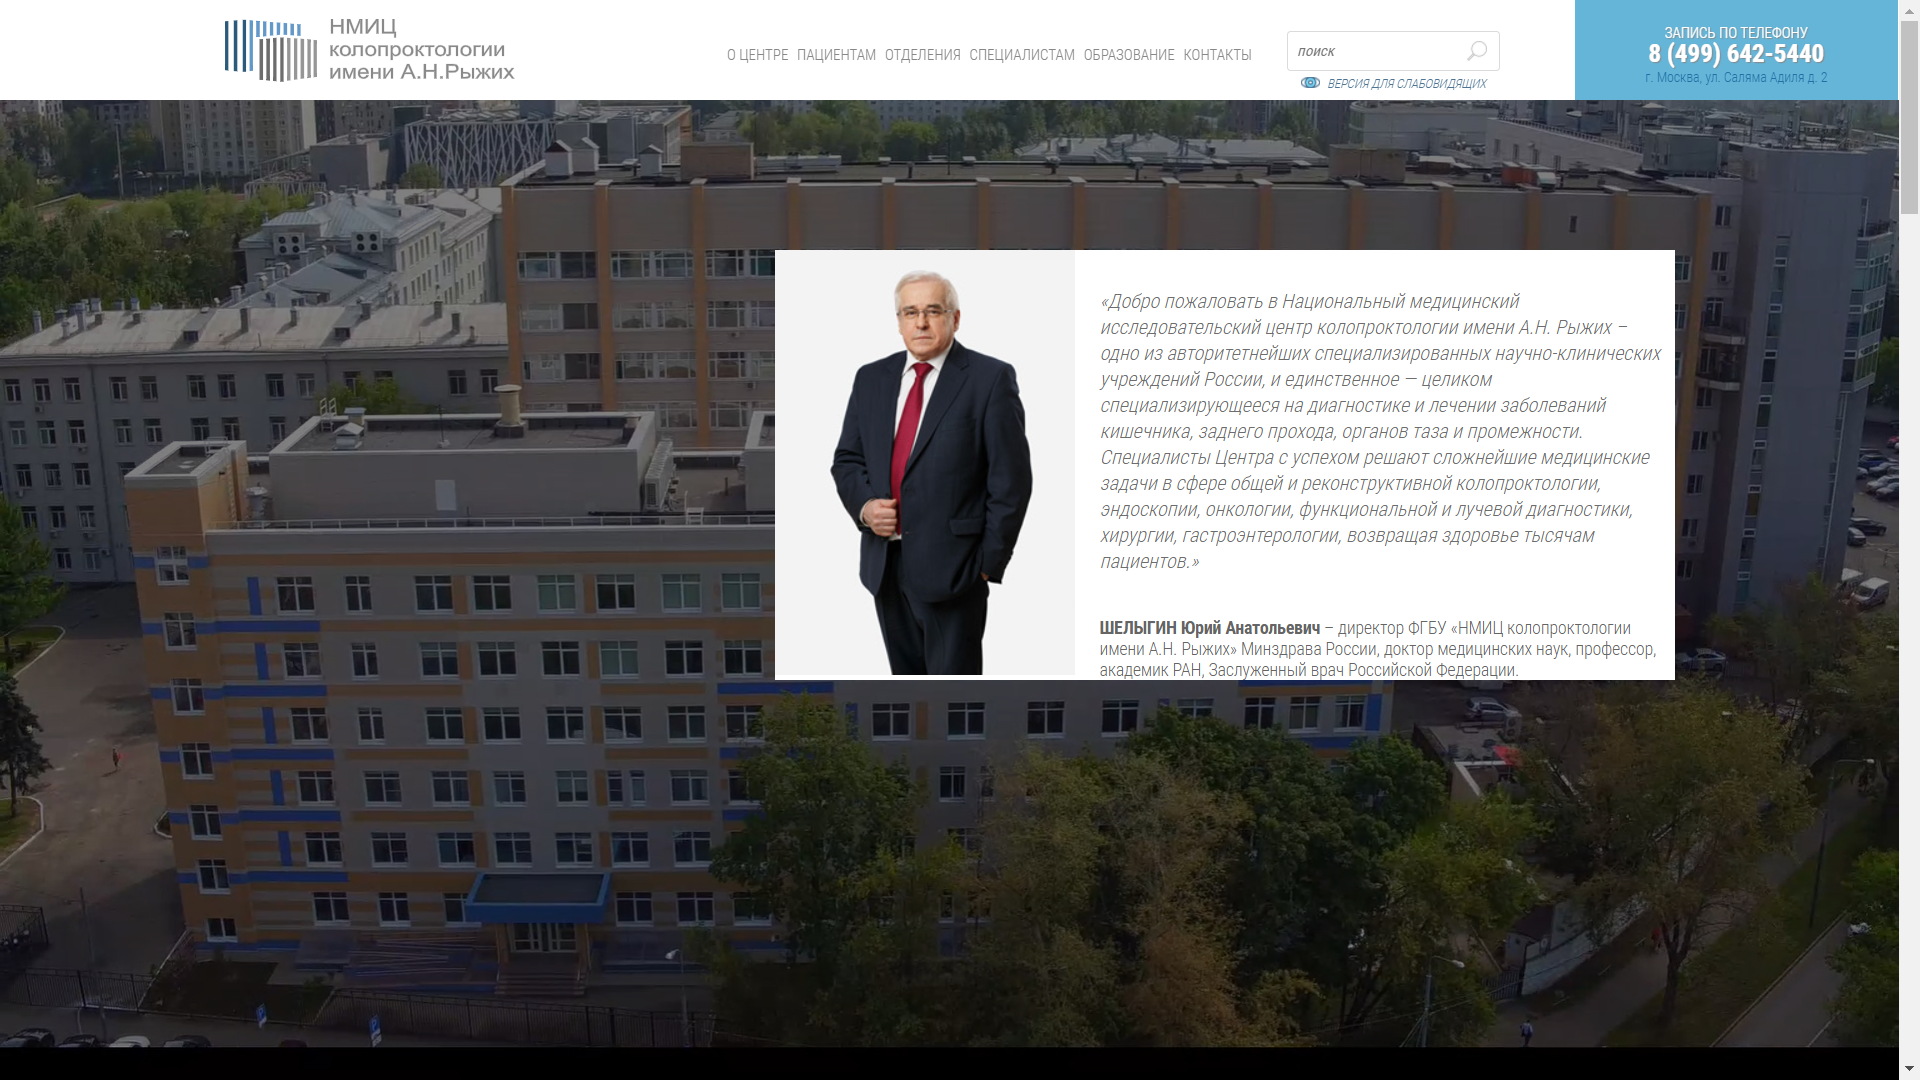Click the ЗАПИСЬ ПО ТЕЛЕФОНУ heading
Image resolution: width=1920 pixels, height=1080 pixels.
tap(1736, 33)
